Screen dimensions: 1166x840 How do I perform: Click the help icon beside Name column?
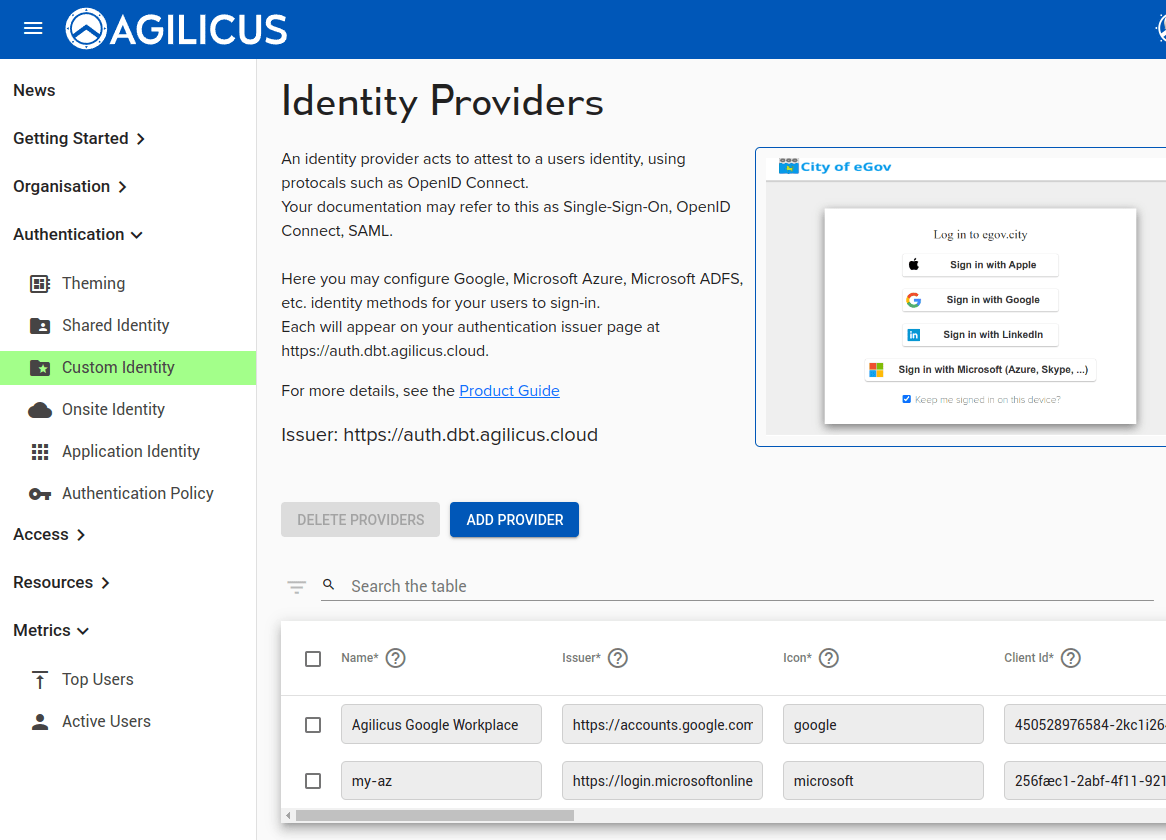point(396,658)
